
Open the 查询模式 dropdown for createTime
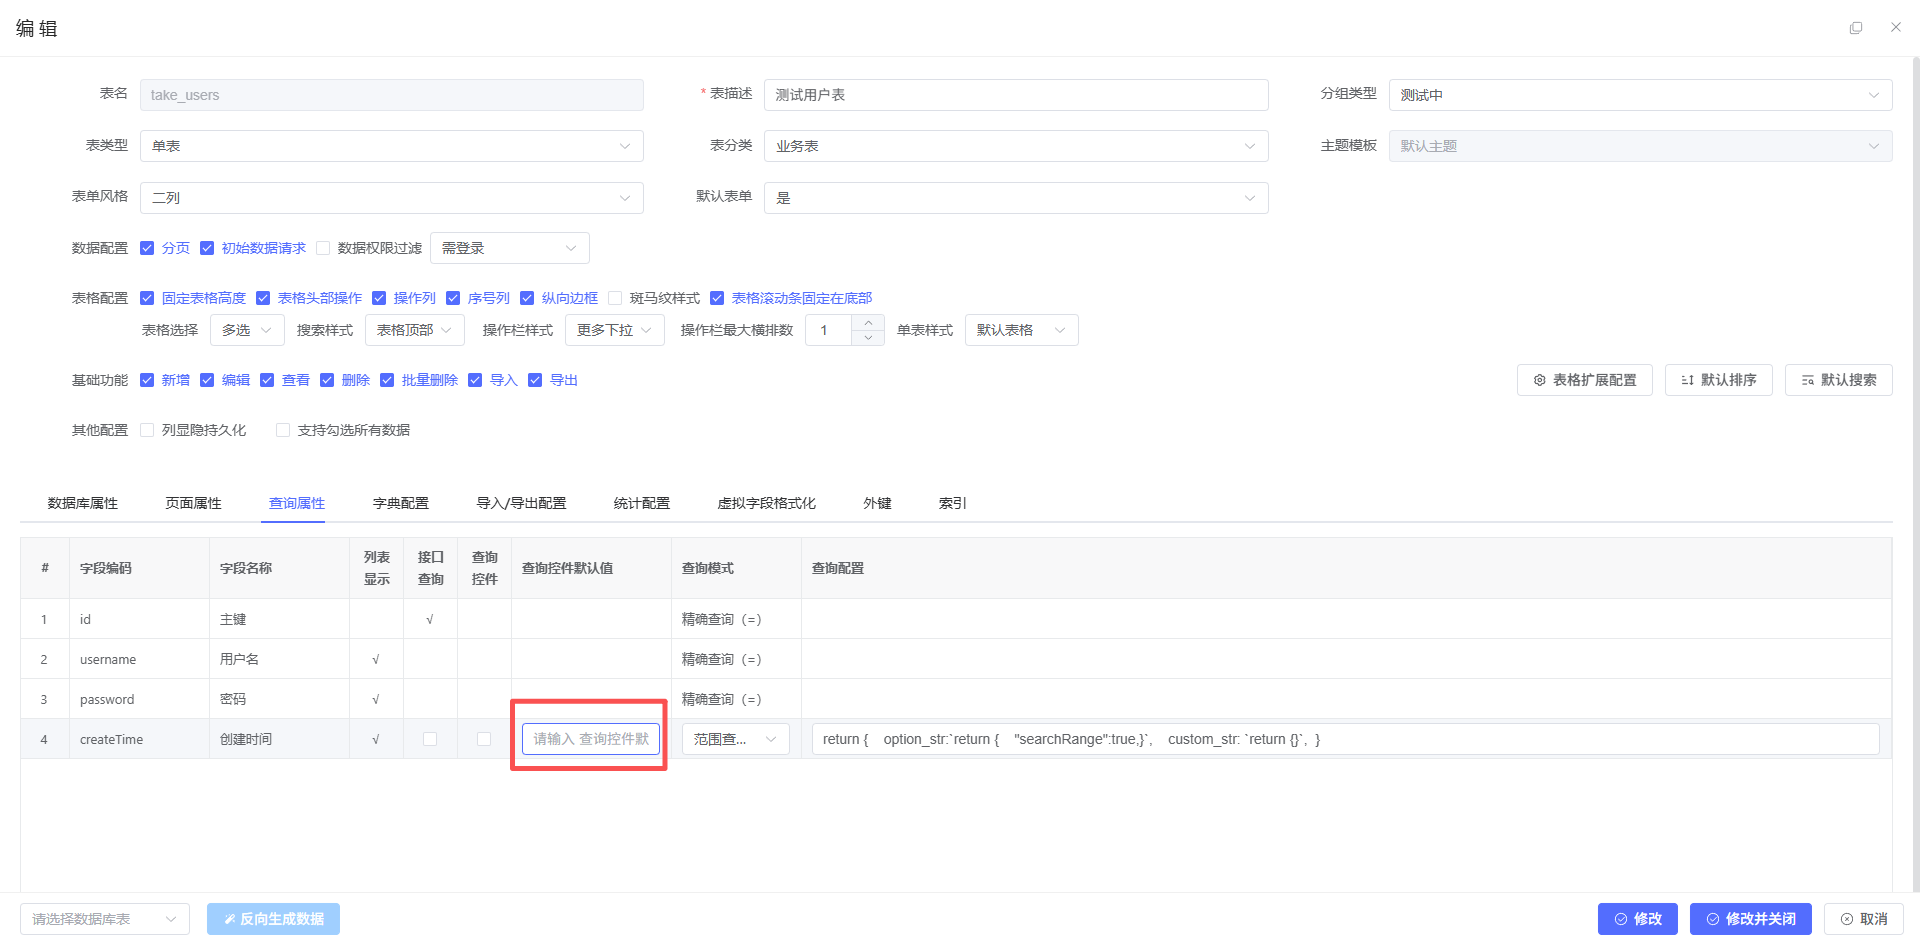735,739
